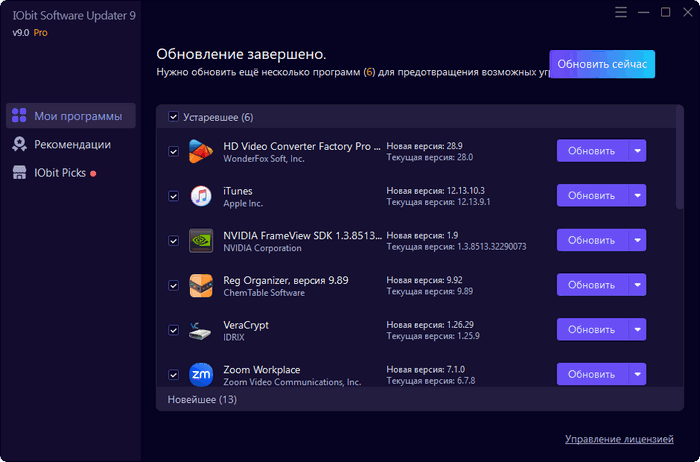Click the Zoom Workplace app icon
Screen dimensions: 700x462
201,375
